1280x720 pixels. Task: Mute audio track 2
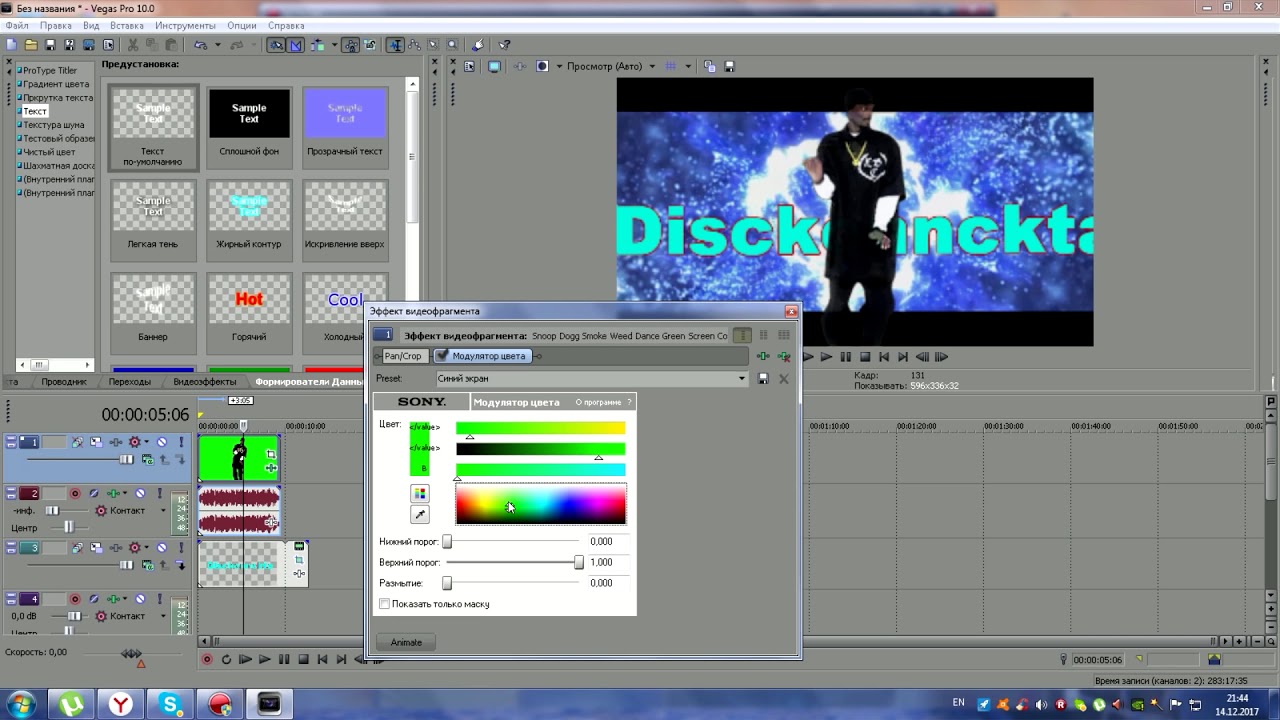click(x=140, y=493)
